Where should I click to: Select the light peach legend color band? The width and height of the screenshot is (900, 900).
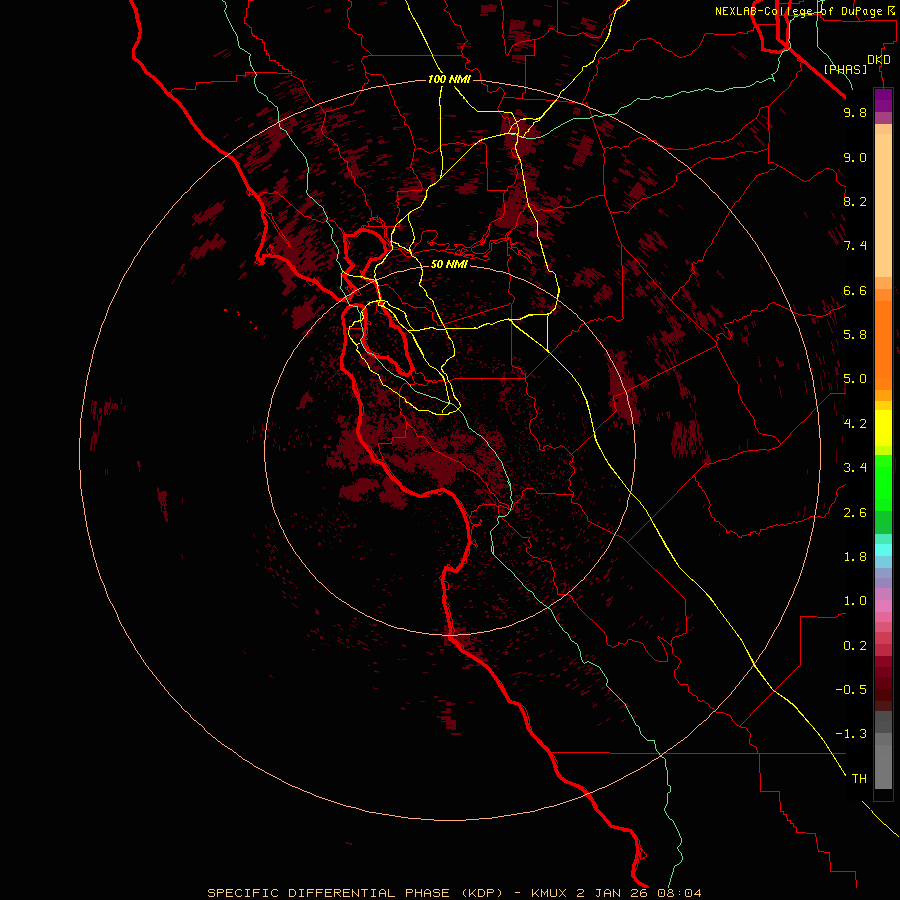(883, 205)
